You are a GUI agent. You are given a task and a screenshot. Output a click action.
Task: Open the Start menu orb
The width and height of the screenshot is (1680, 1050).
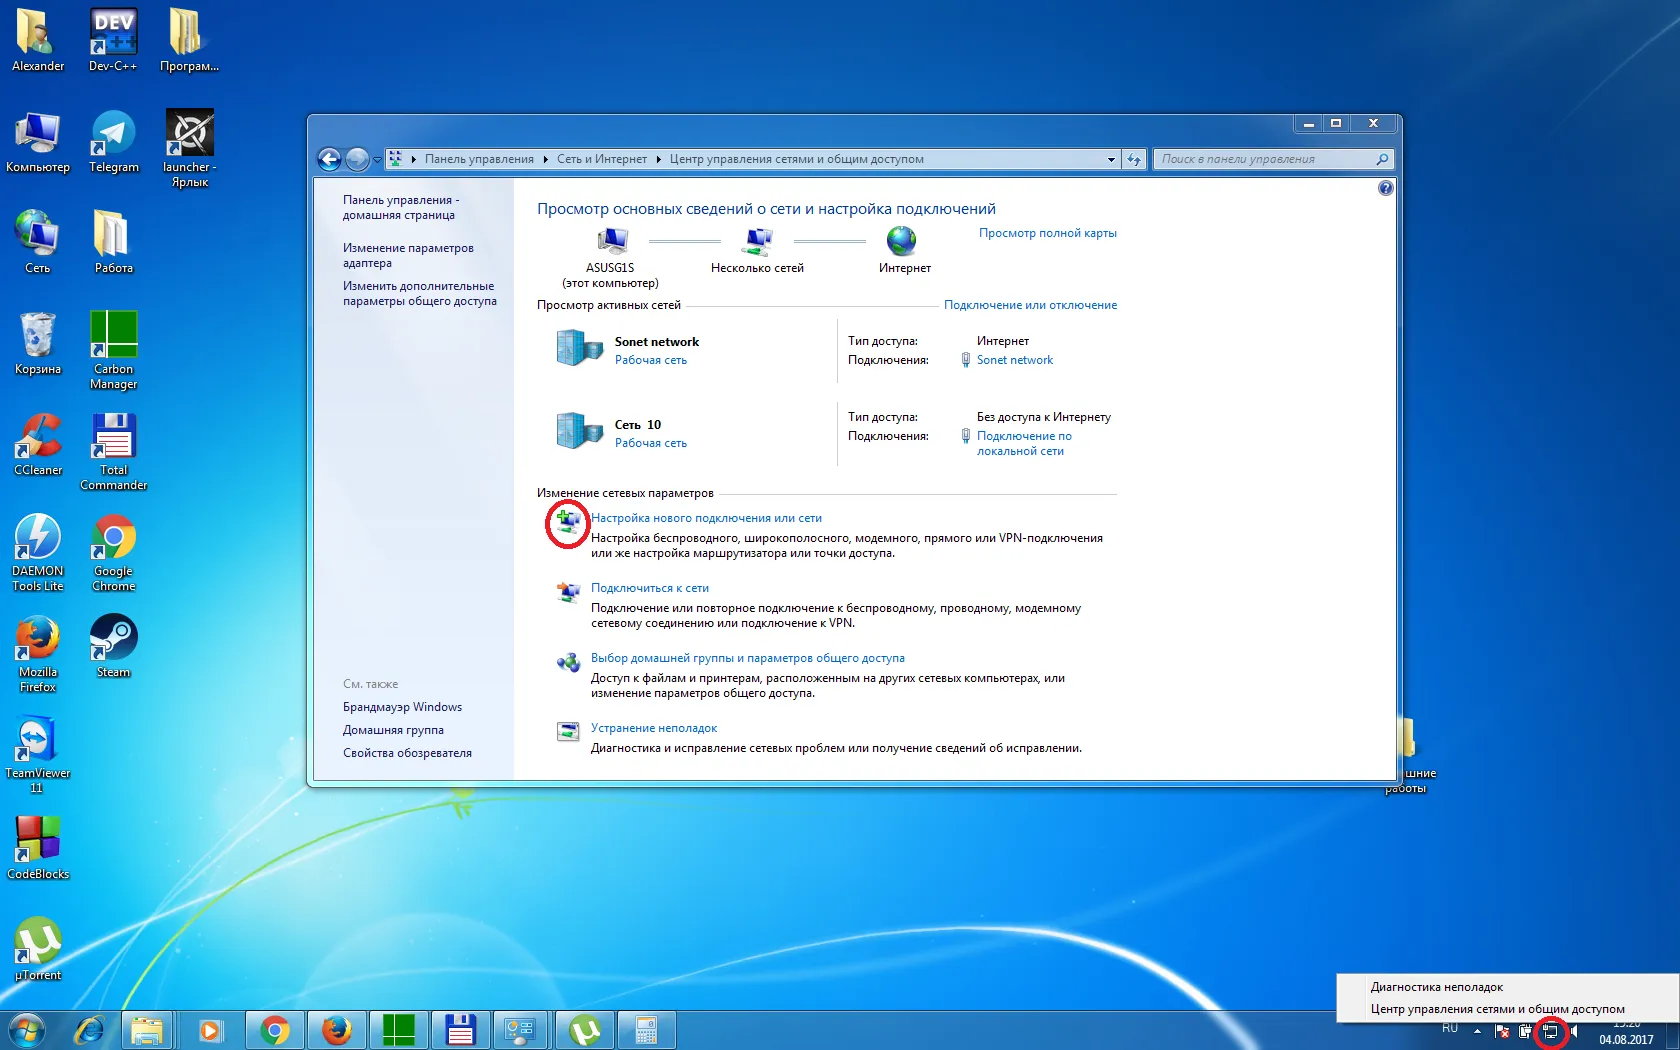pyautogui.click(x=27, y=1030)
